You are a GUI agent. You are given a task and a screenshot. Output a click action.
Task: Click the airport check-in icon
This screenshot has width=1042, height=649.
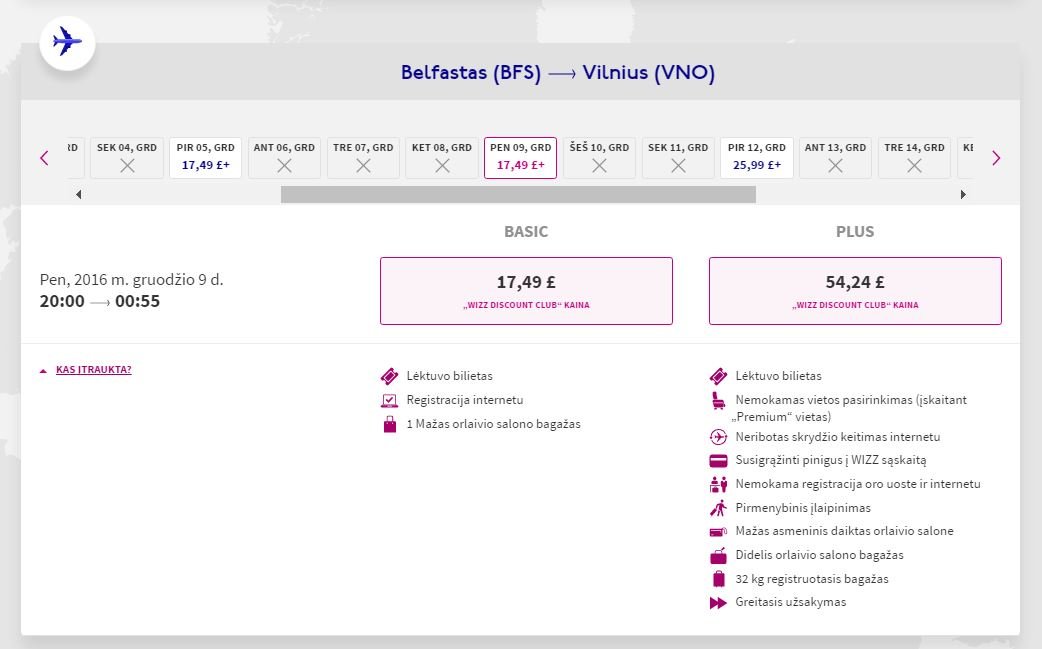click(718, 484)
